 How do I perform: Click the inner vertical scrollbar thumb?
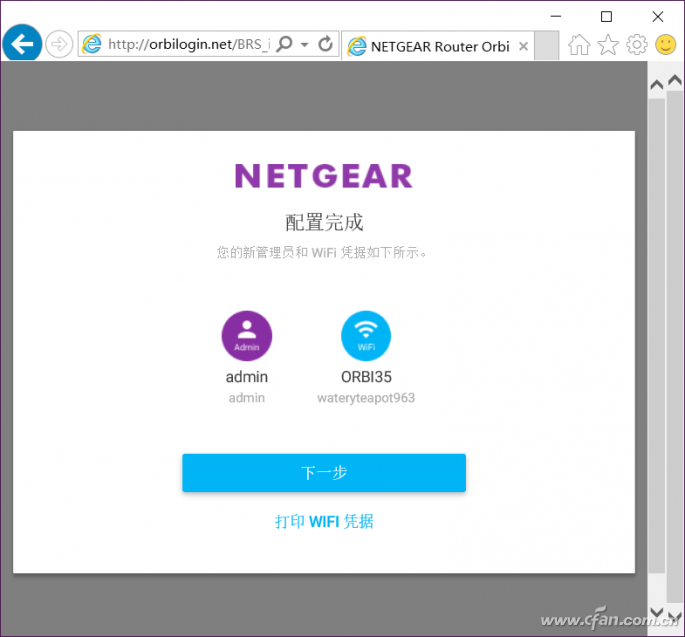click(x=657, y=336)
